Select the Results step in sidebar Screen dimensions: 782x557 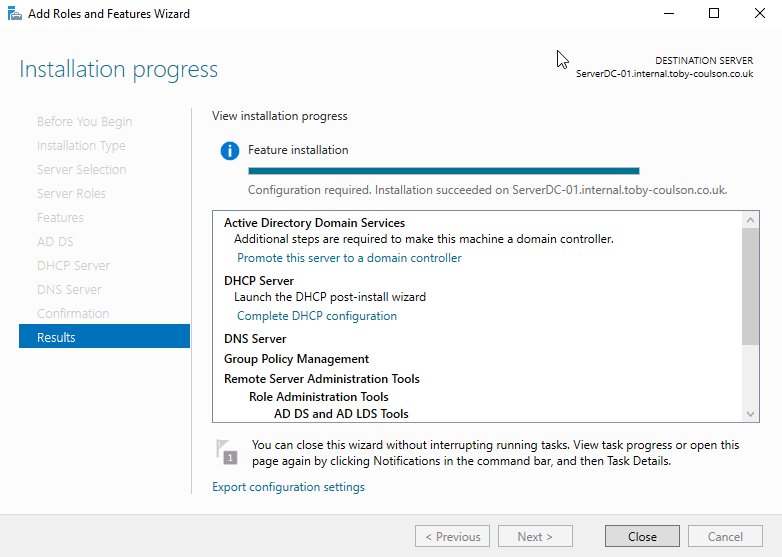coord(104,337)
